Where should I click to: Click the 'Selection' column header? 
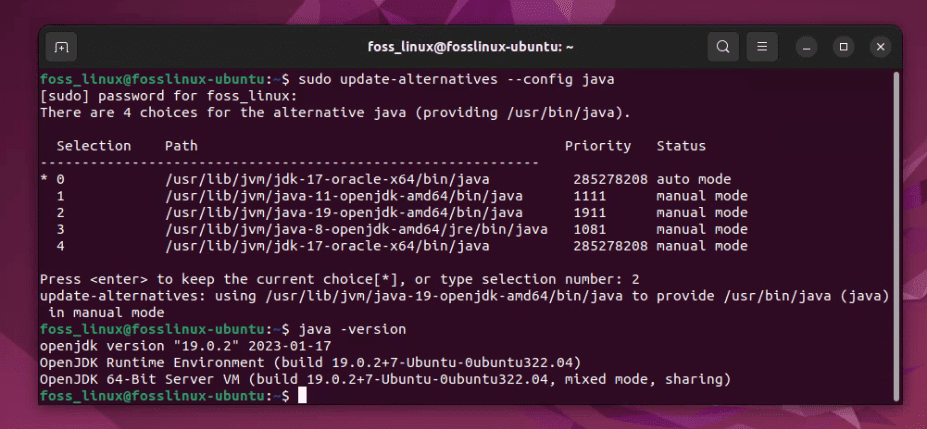[x=93, y=146]
